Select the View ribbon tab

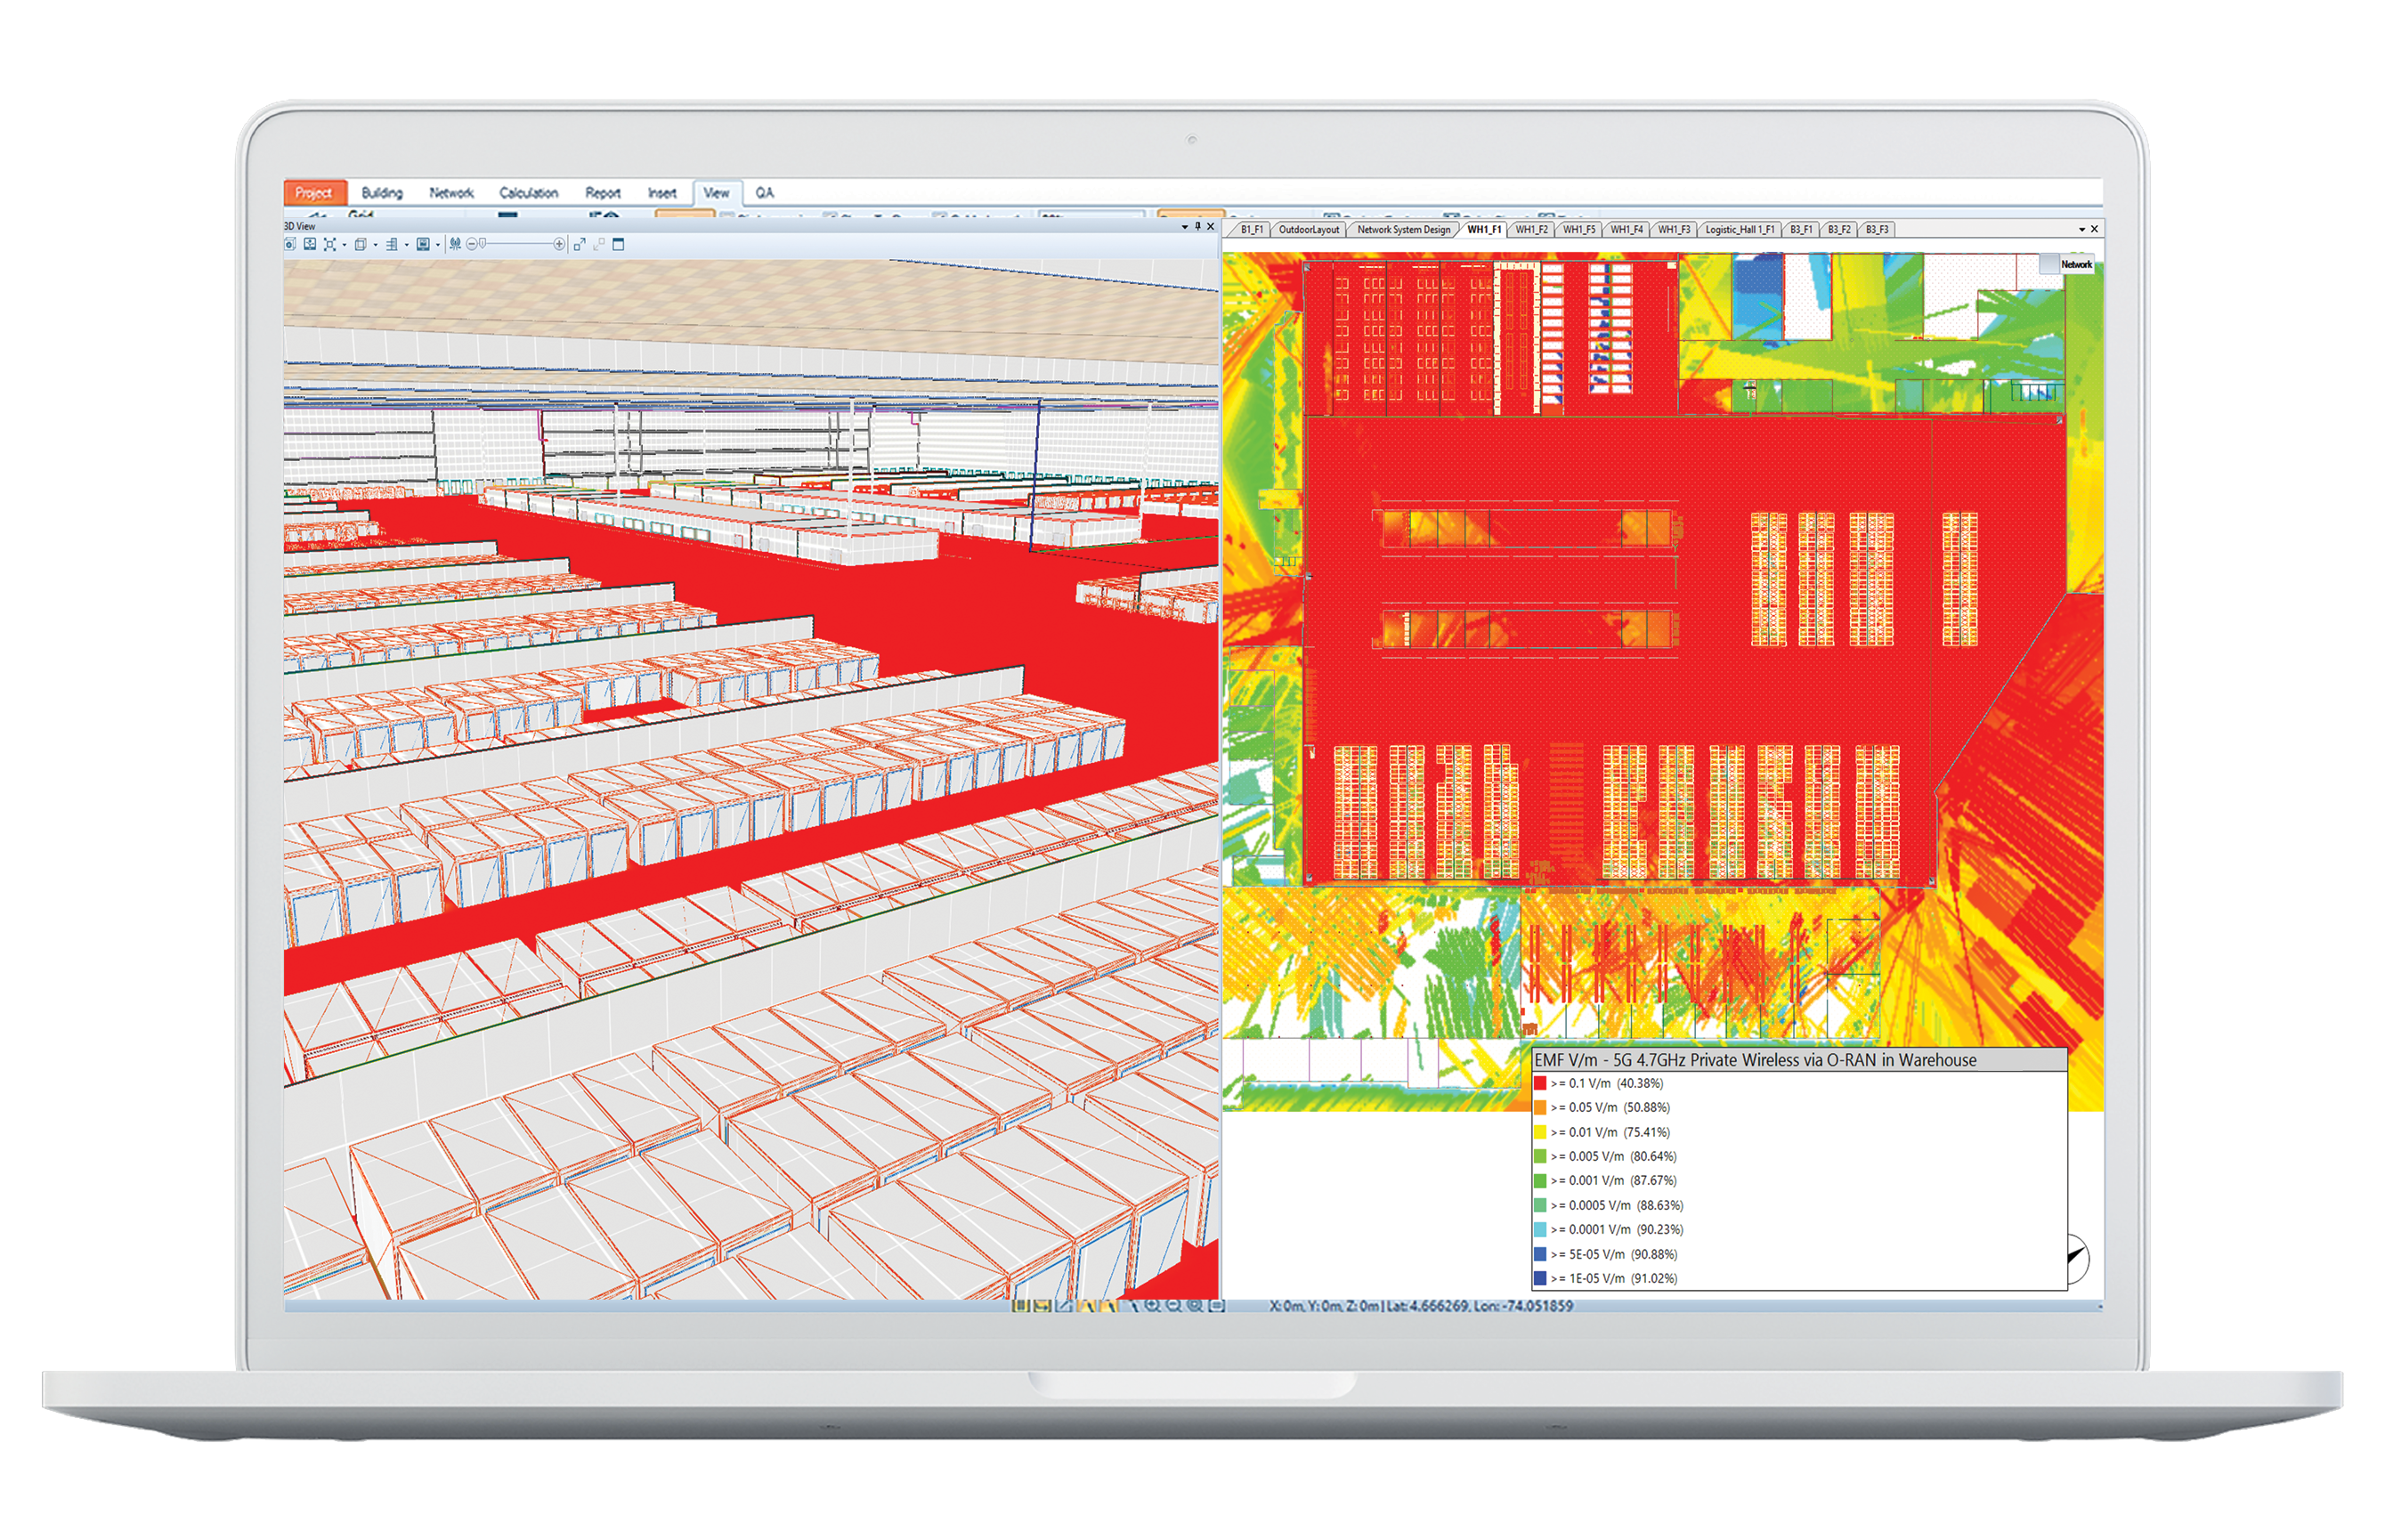pos(716,192)
